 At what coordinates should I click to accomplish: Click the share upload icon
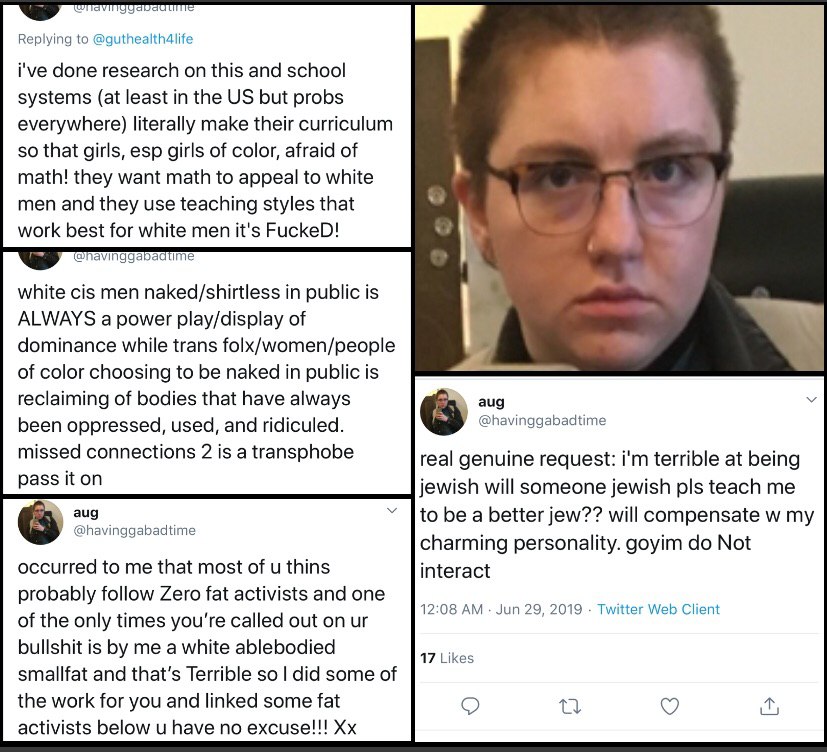tap(769, 706)
